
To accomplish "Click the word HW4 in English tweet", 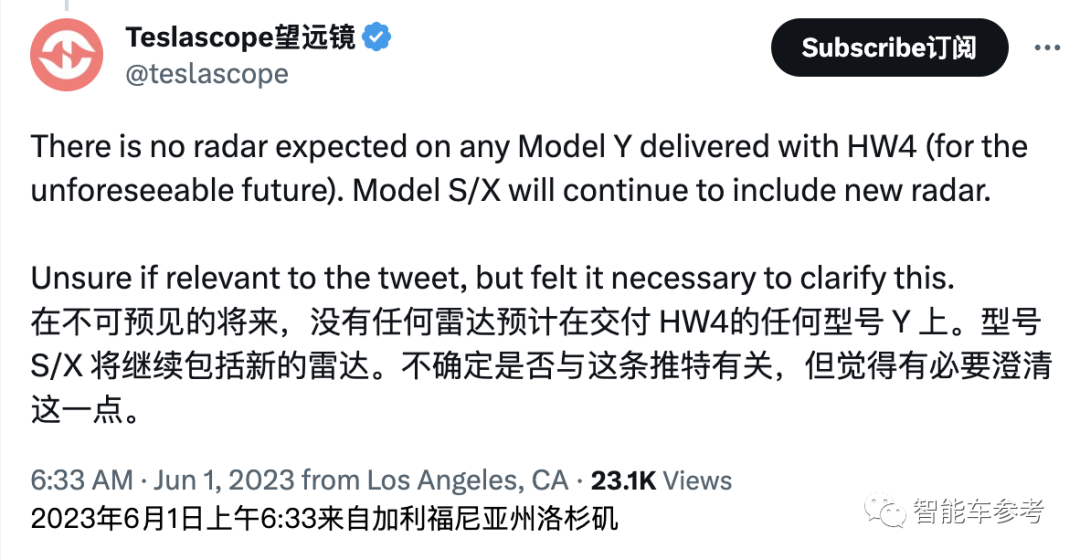I will tap(872, 147).
